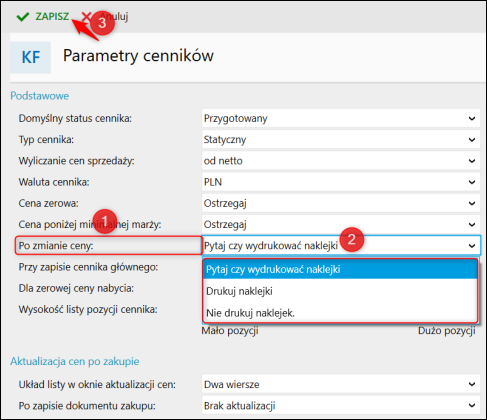This screenshot has width=487, height=420.
Task: Click the 'Mało pozycji' slider label
Action: tap(230, 331)
